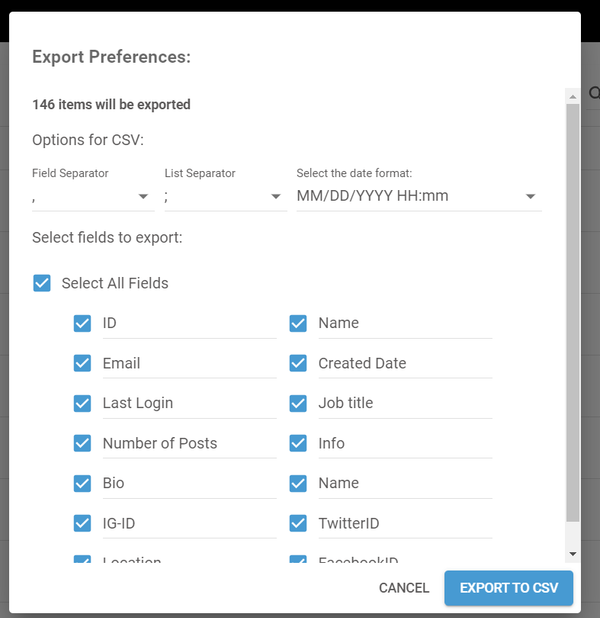Toggle the Number of Posts checkbox

(82, 443)
